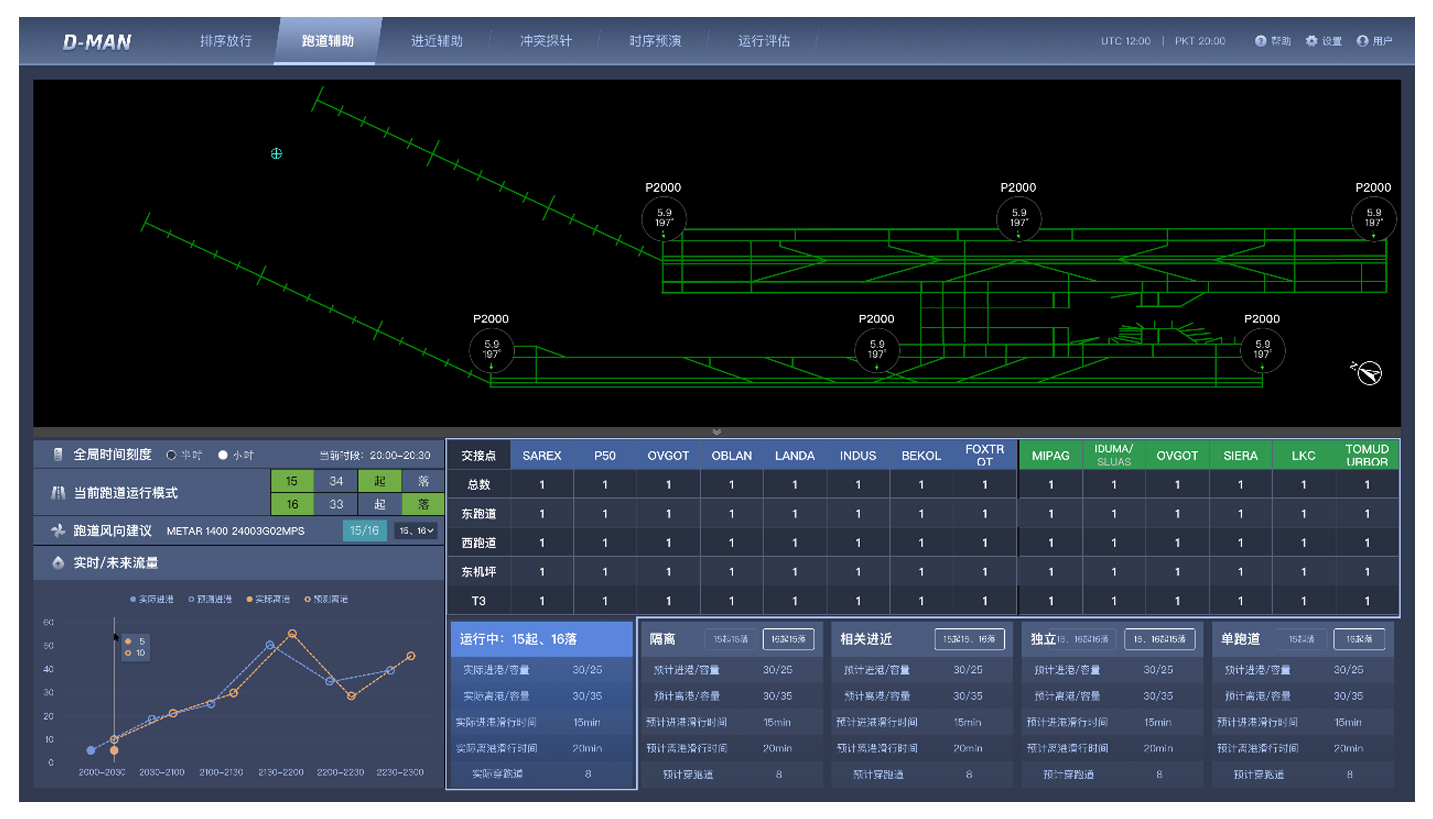Viewport: 1433px width, 819px height.
Task: Click the runway wind suggestion fan icon
Action: (57, 531)
